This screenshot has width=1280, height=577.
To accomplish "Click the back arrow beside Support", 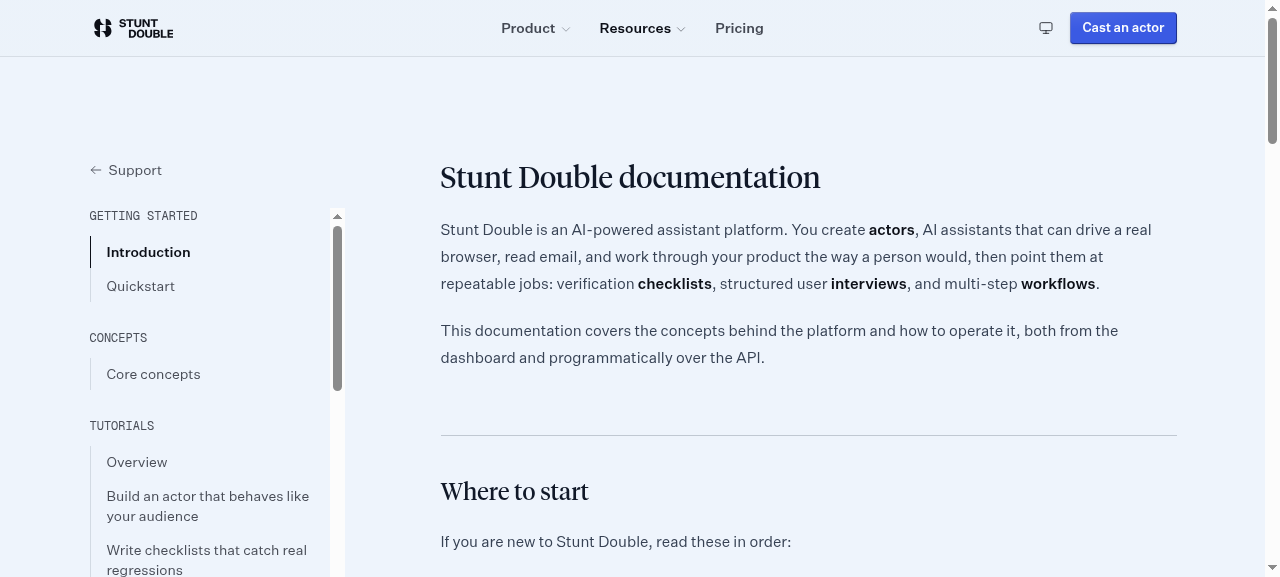I will point(96,170).
